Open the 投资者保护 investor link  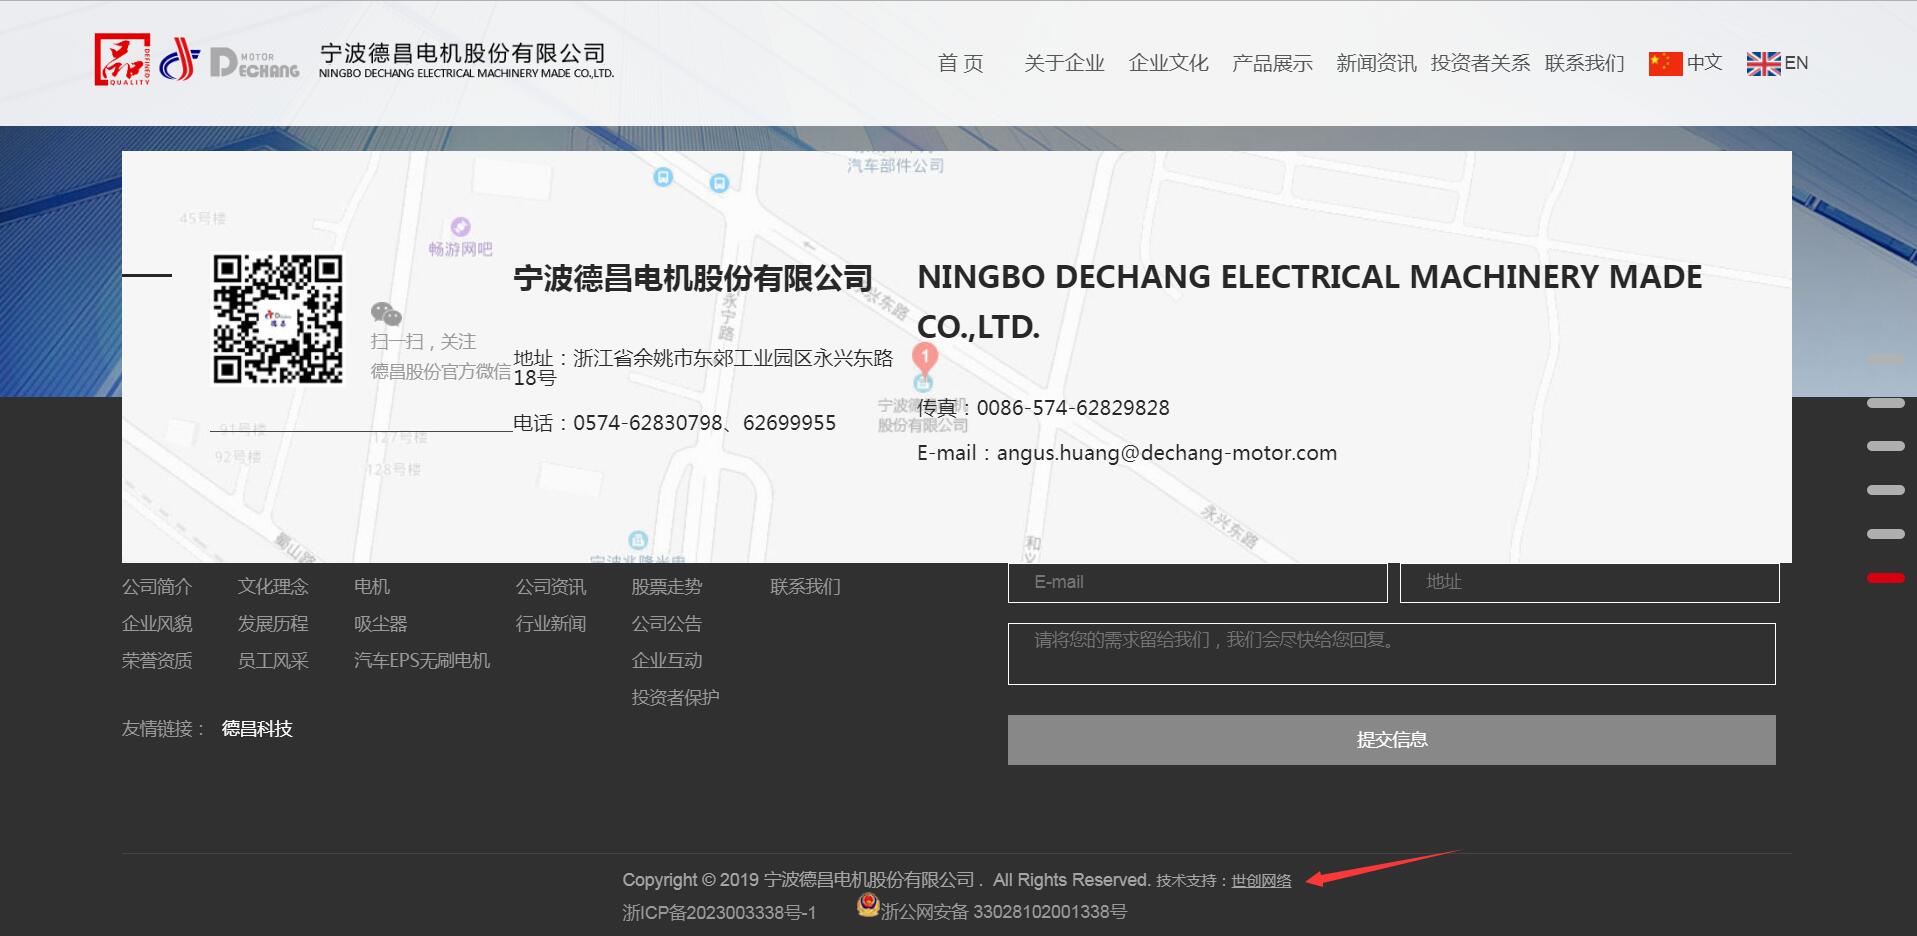(675, 698)
